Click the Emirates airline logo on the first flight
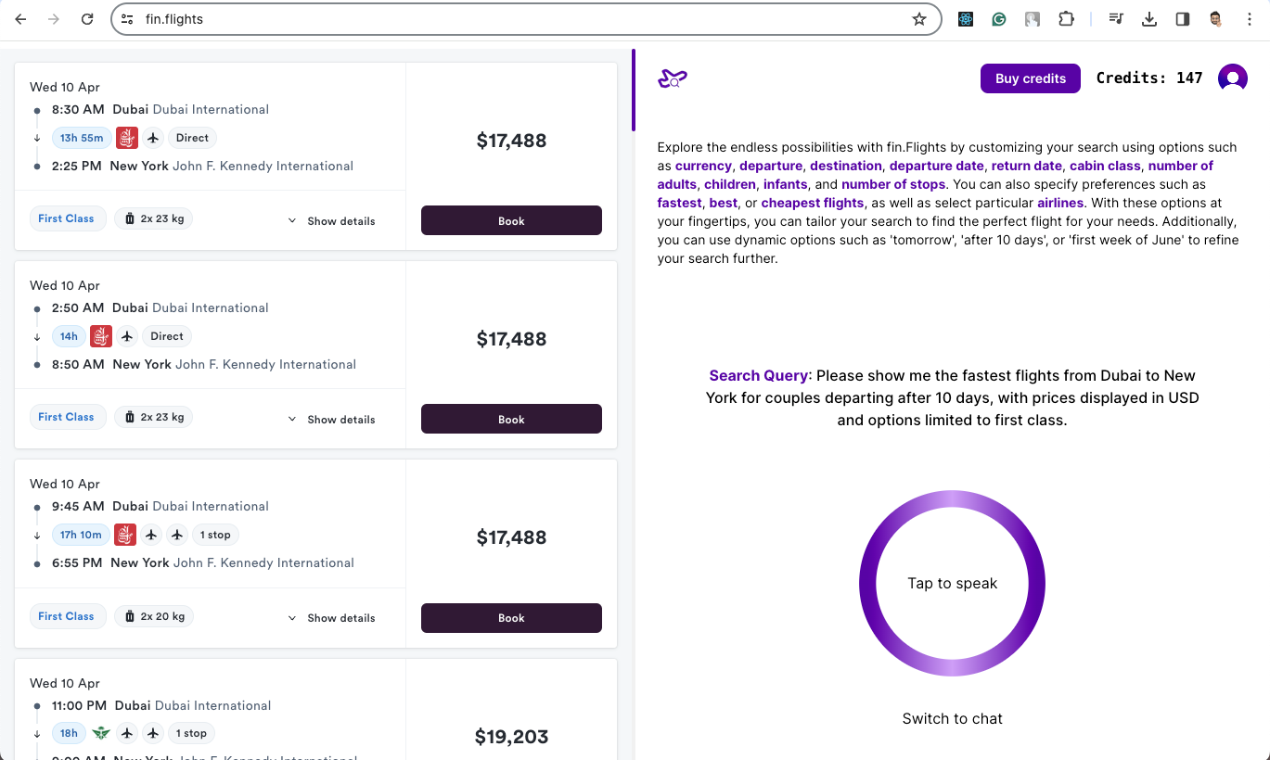 [129, 137]
